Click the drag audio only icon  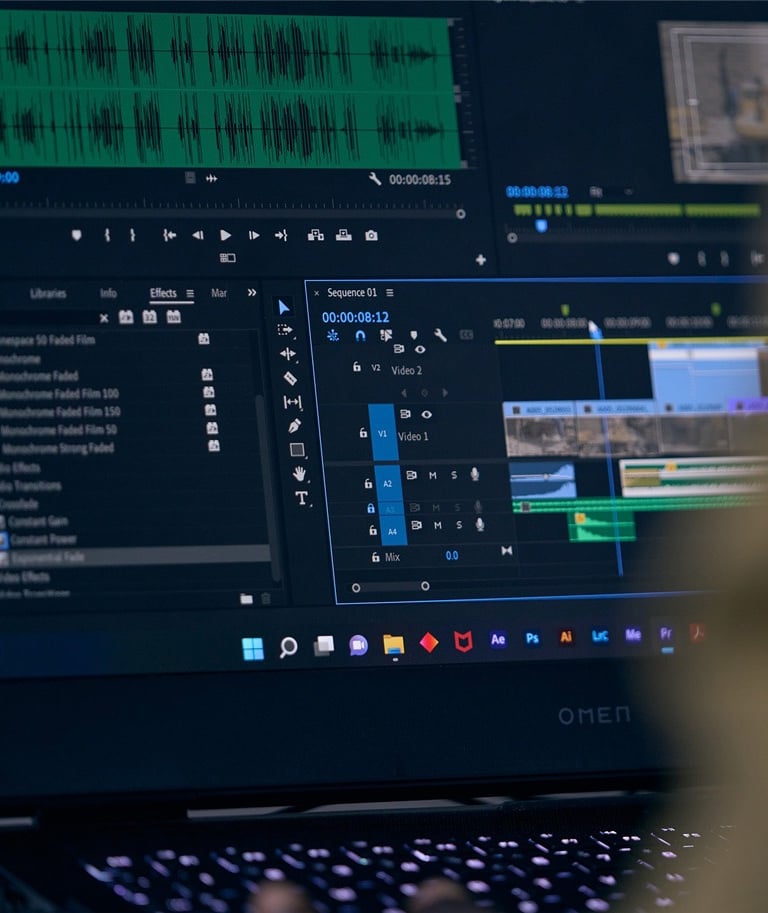click(211, 178)
